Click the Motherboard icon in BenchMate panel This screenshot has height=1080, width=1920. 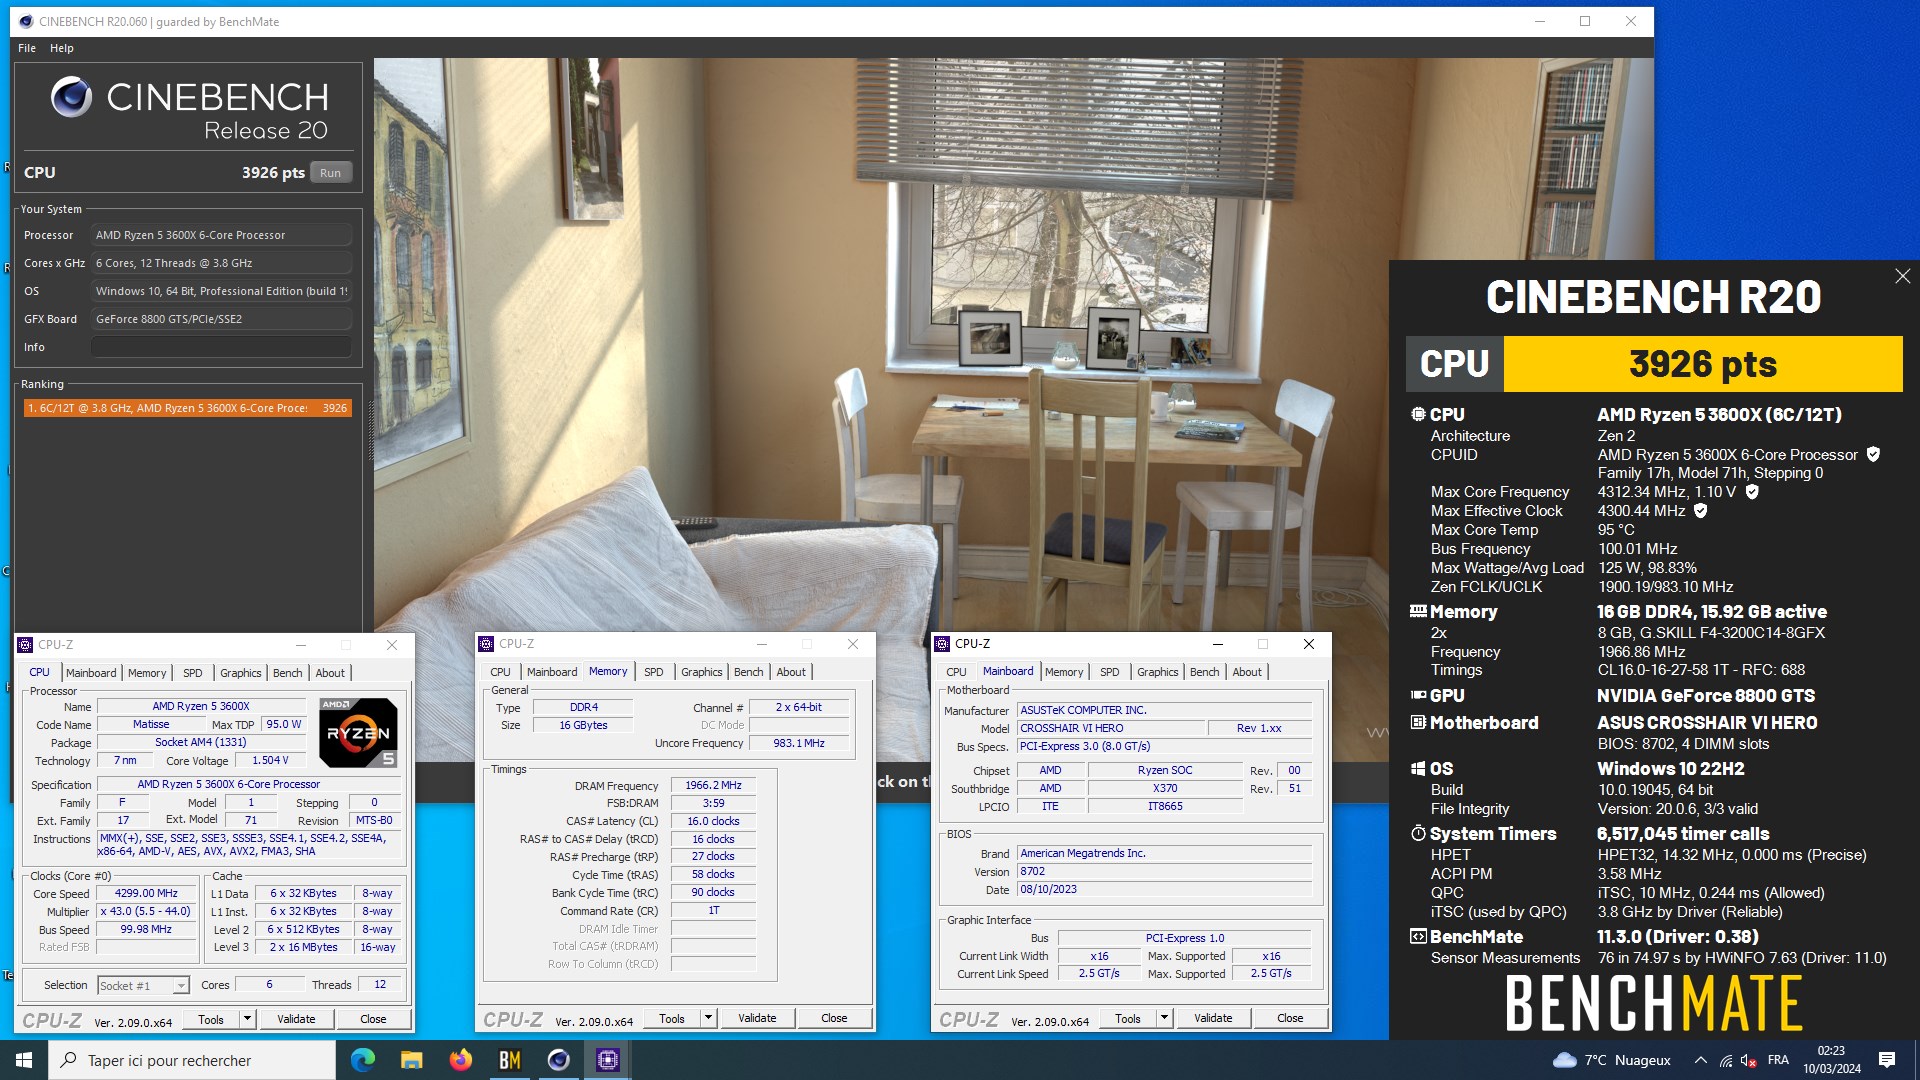1418,722
